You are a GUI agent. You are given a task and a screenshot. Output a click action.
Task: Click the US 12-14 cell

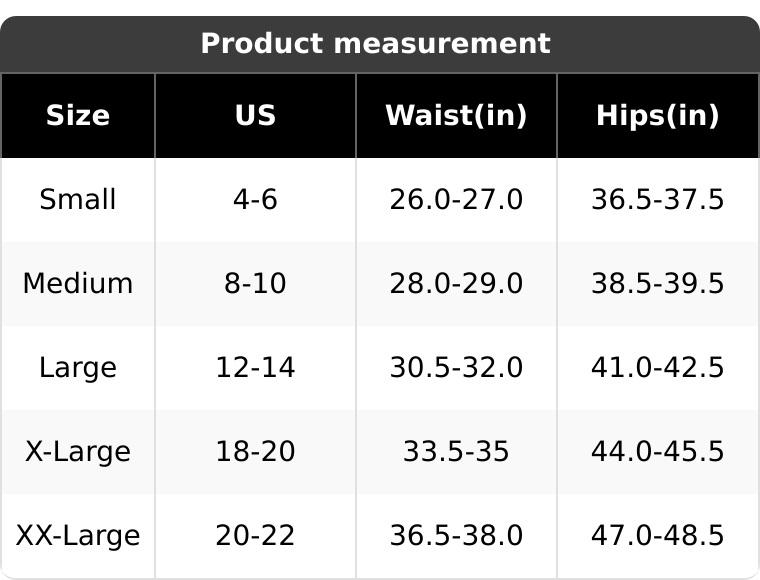255,368
